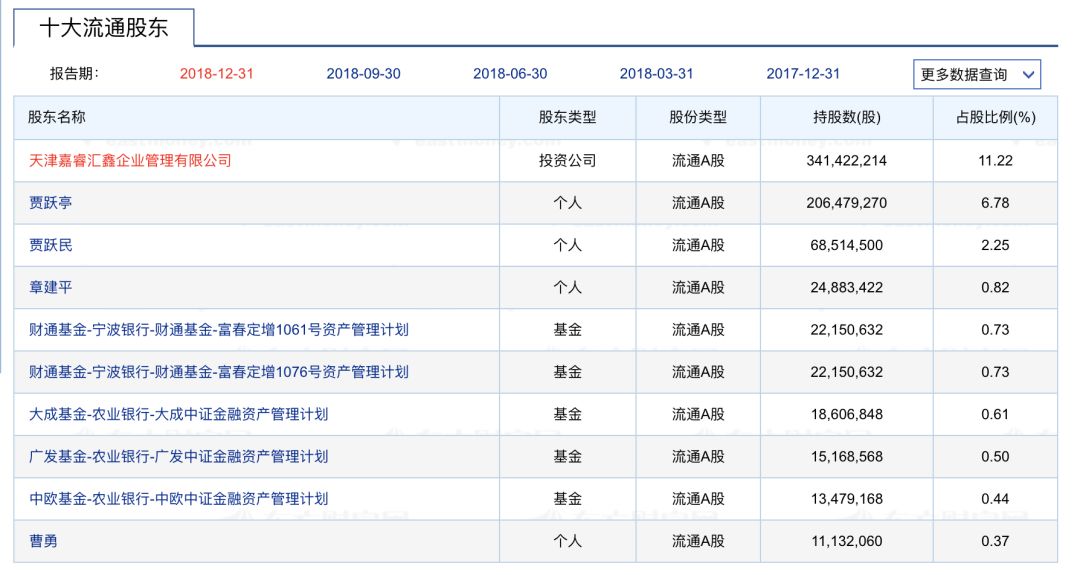Select percentage value 11.22

coord(995,160)
